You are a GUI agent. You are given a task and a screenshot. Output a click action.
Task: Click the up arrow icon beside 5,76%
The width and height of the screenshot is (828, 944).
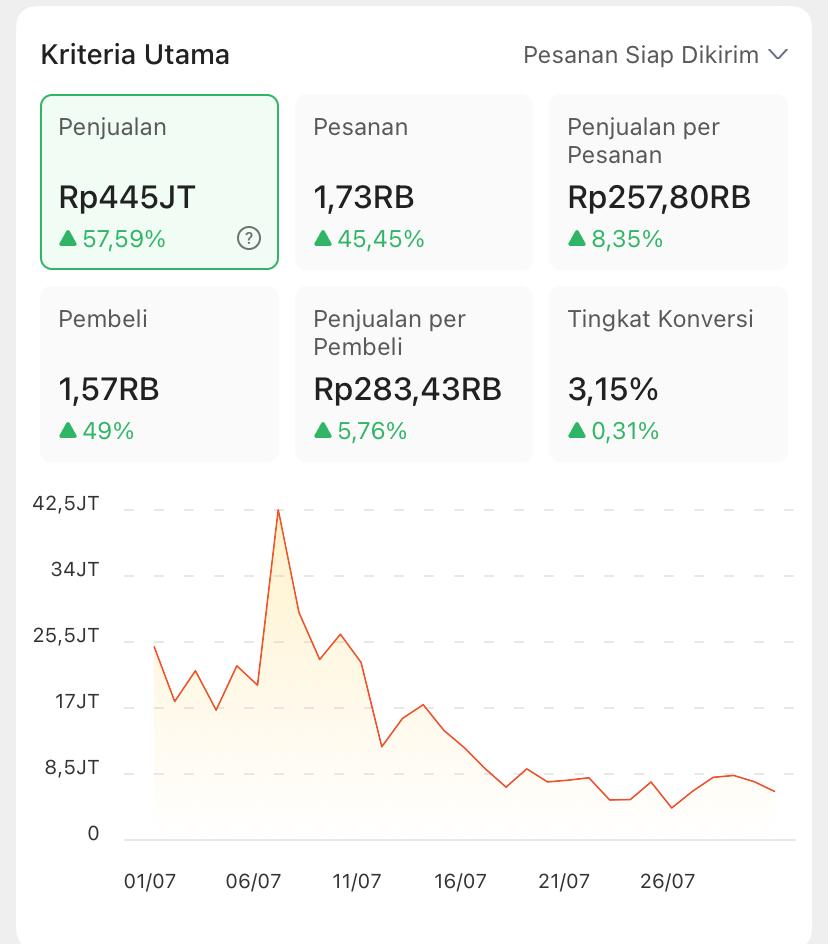323,430
